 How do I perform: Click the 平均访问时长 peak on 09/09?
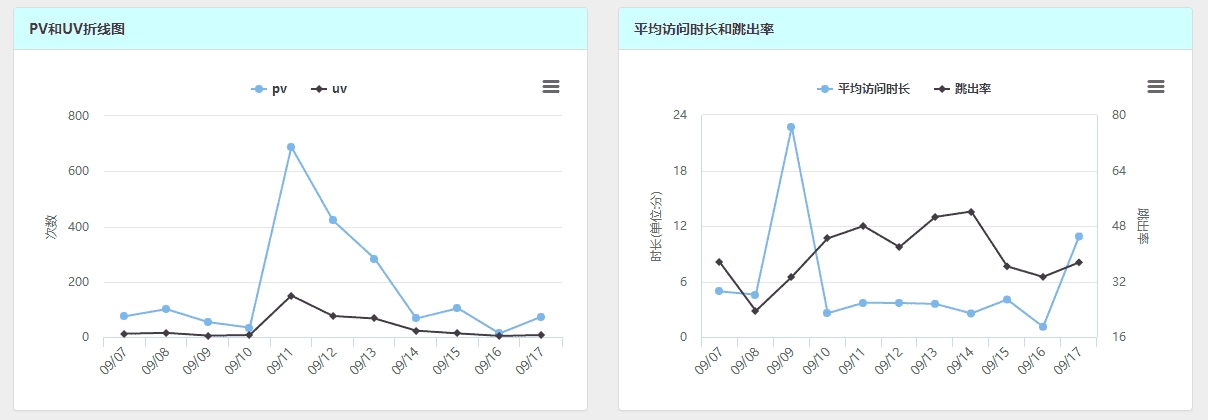coord(791,127)
